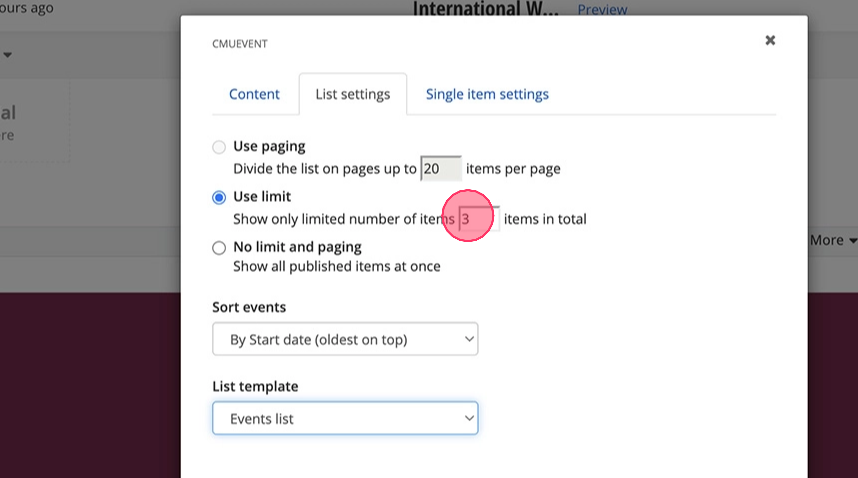Open the More menu behind the dialog

(x=833, y=240)
